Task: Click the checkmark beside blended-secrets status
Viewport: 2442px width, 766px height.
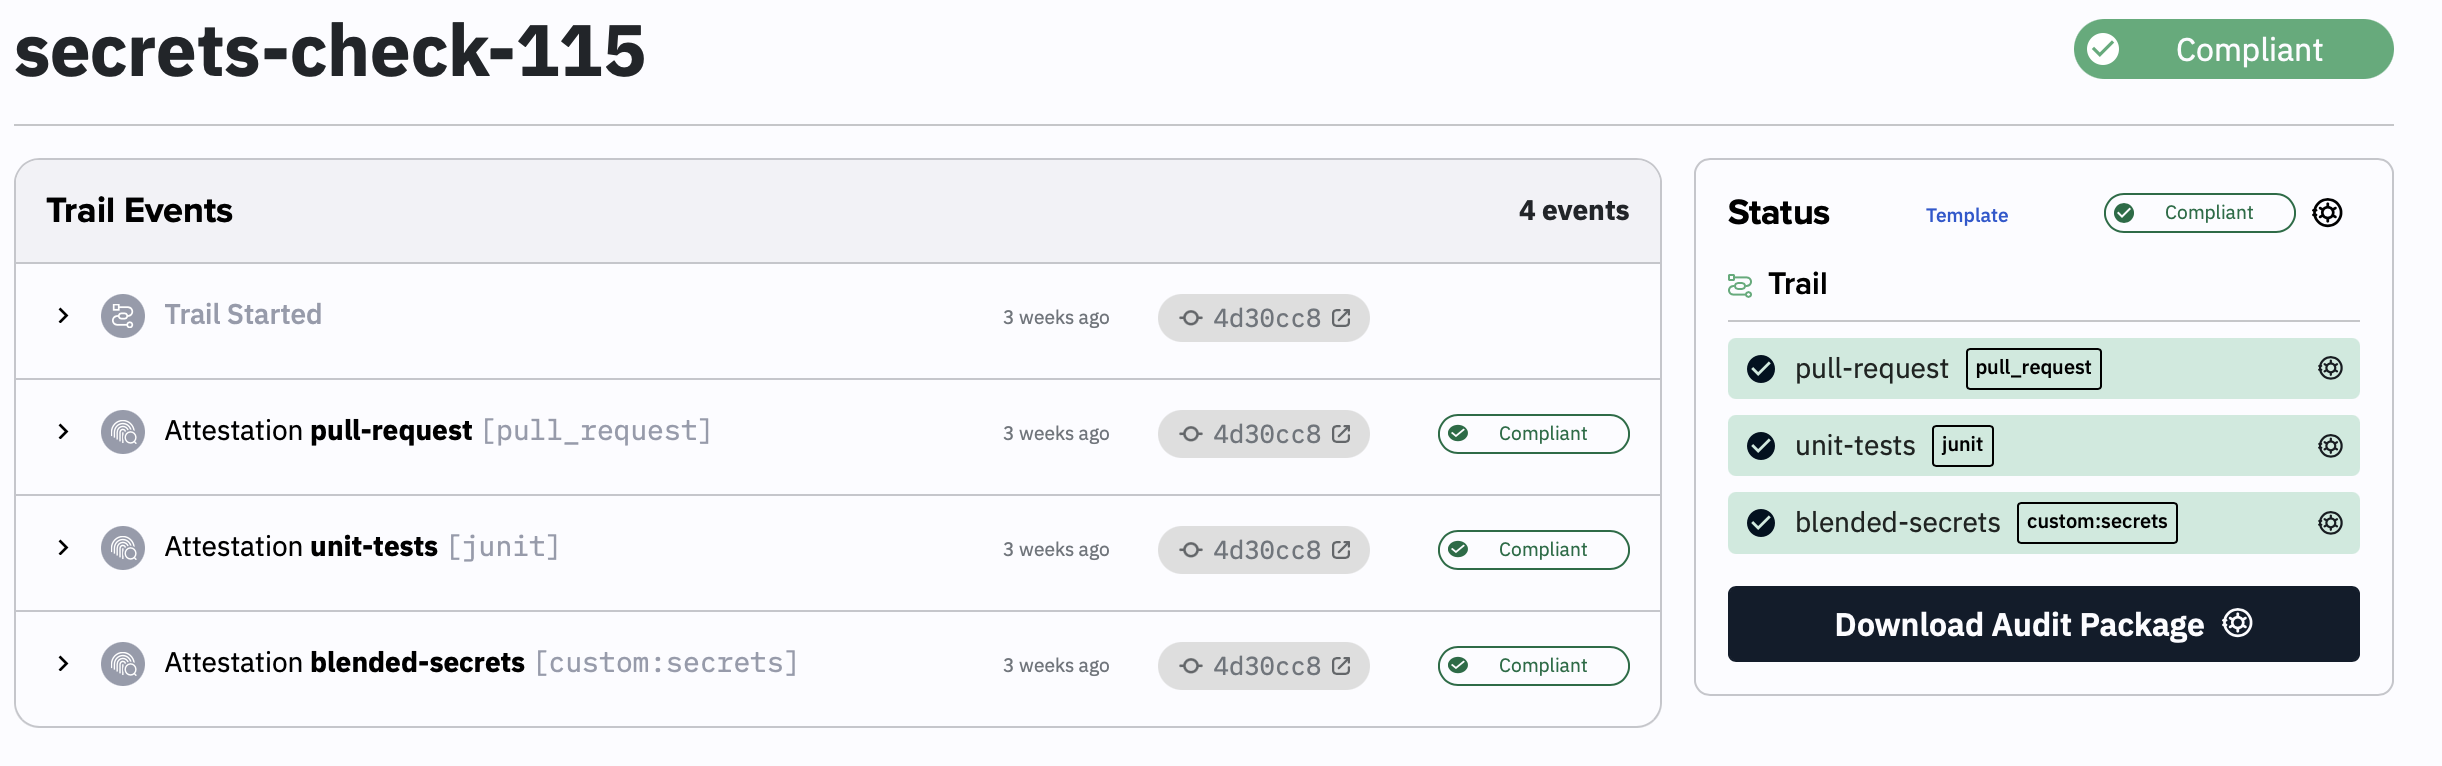Action: pos(1761,523)
